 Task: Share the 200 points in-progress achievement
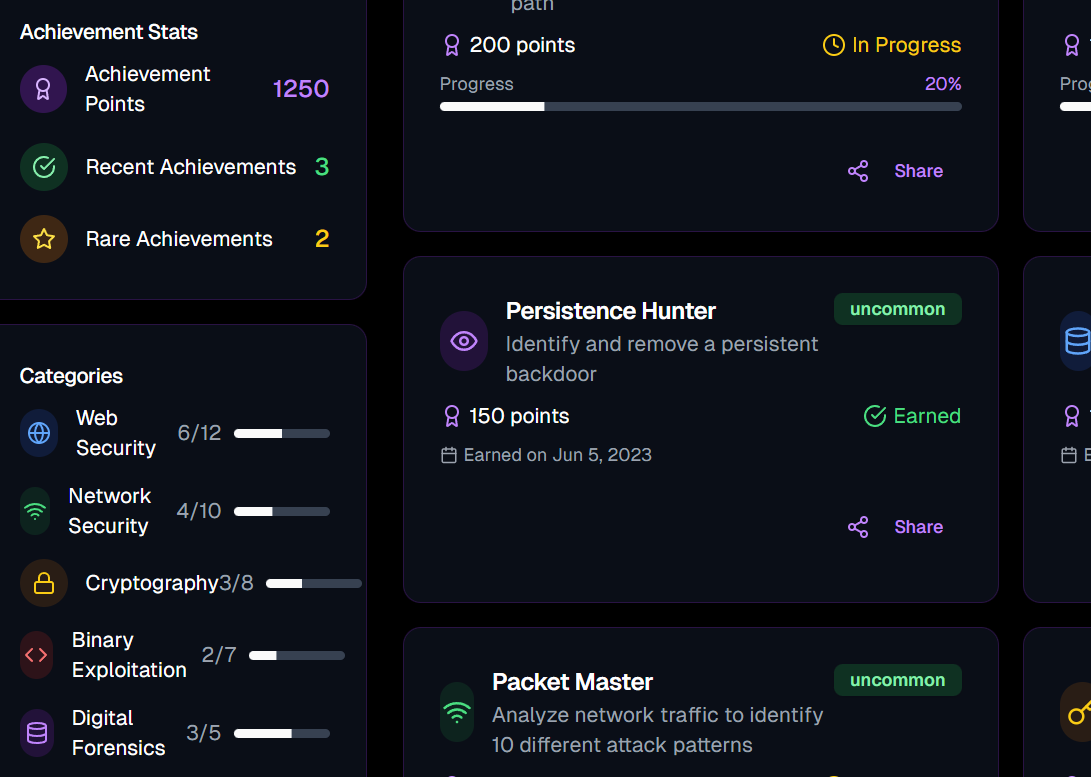click(x=896, y=171)
